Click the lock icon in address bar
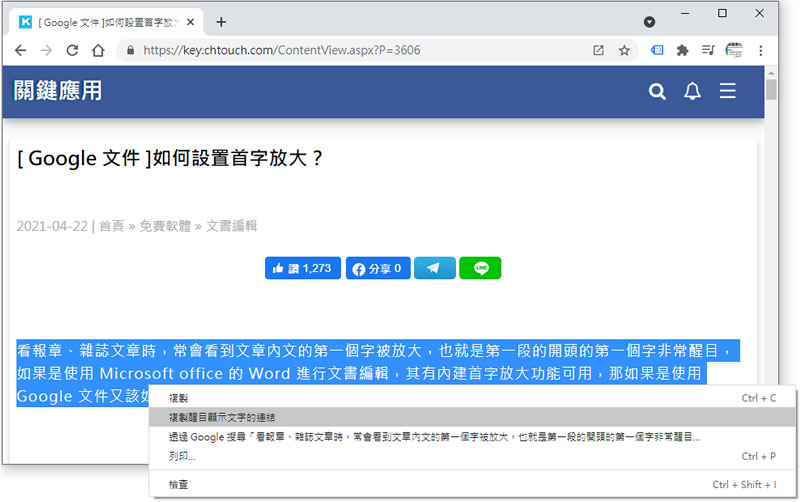The width and height of the screenshot is (800, 502). [131, 50]
